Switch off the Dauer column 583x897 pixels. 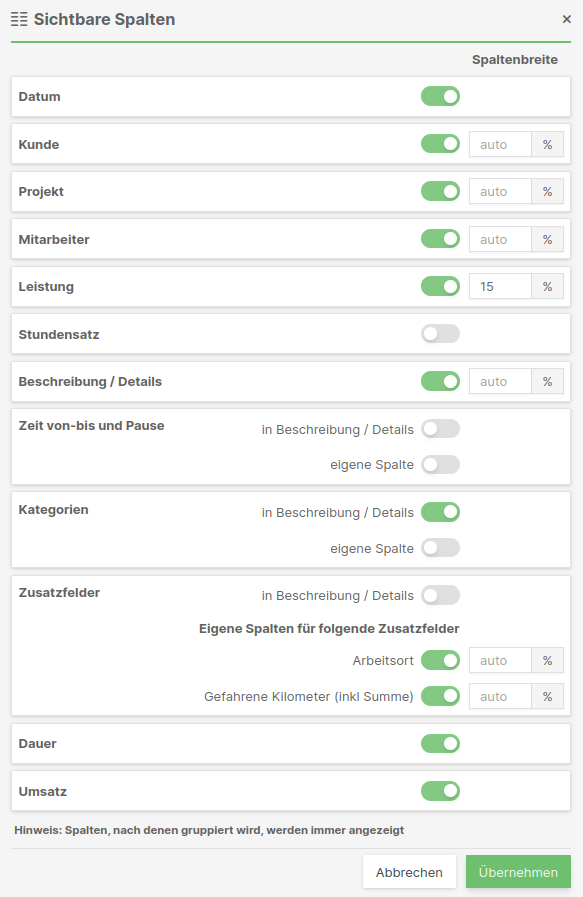440,744
